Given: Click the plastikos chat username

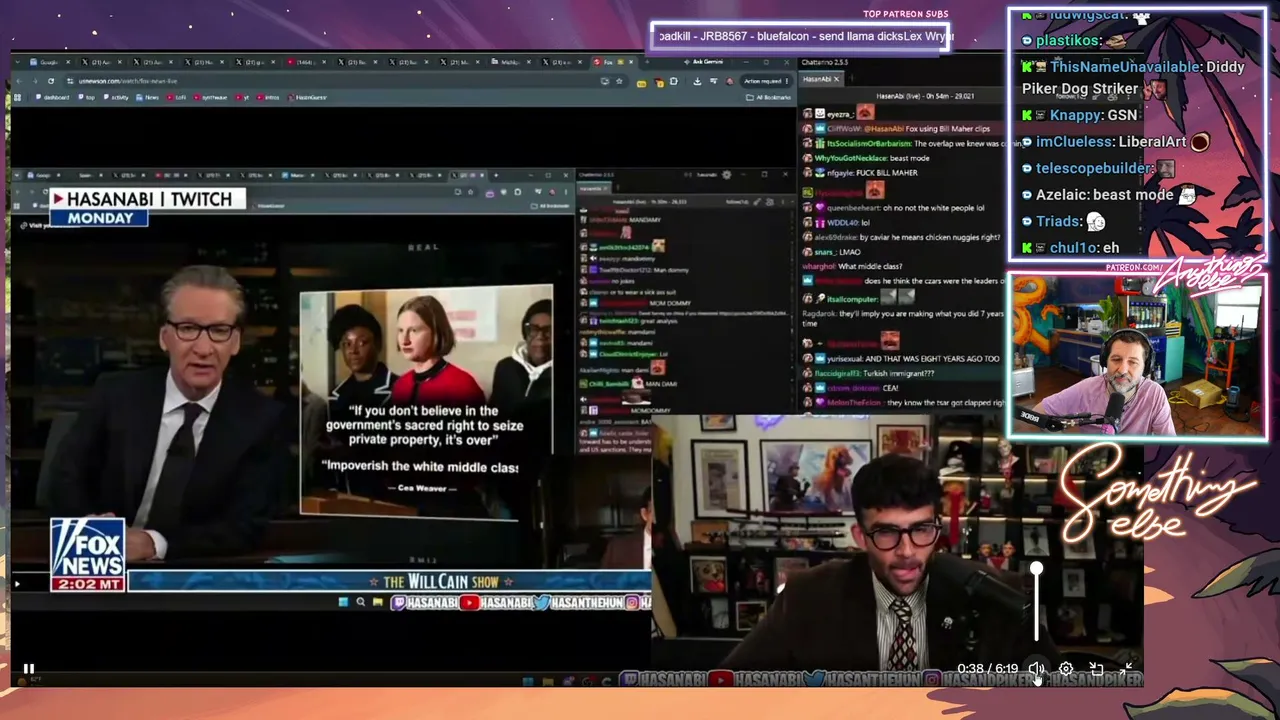Looking at the screenshot, I should coord(1067,41).
